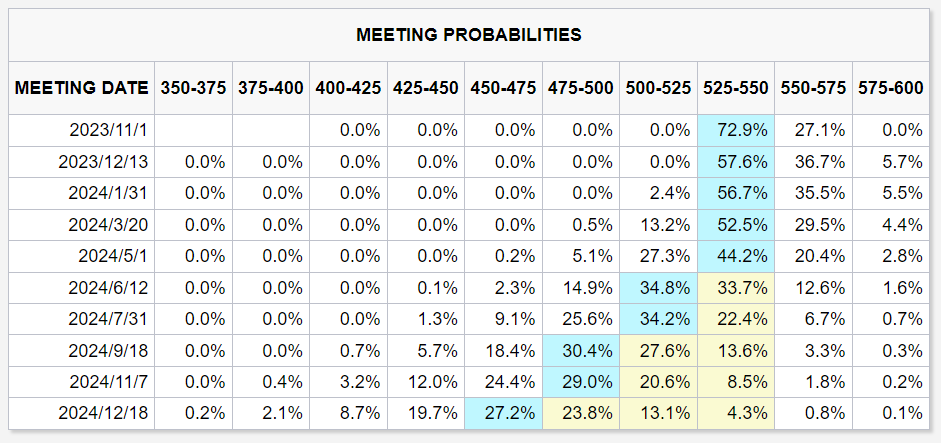Click the highlighted 72.9% probability cell

click(x=735, y=130)
